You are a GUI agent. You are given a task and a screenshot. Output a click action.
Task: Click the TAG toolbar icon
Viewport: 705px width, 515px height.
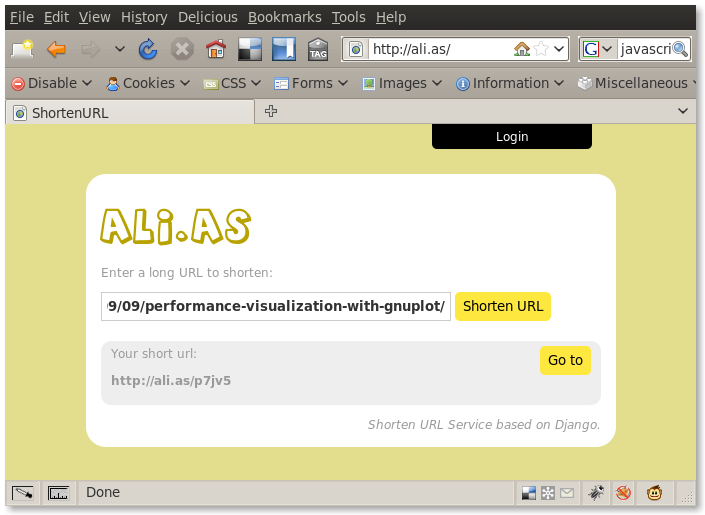click(x=318, y=49)
